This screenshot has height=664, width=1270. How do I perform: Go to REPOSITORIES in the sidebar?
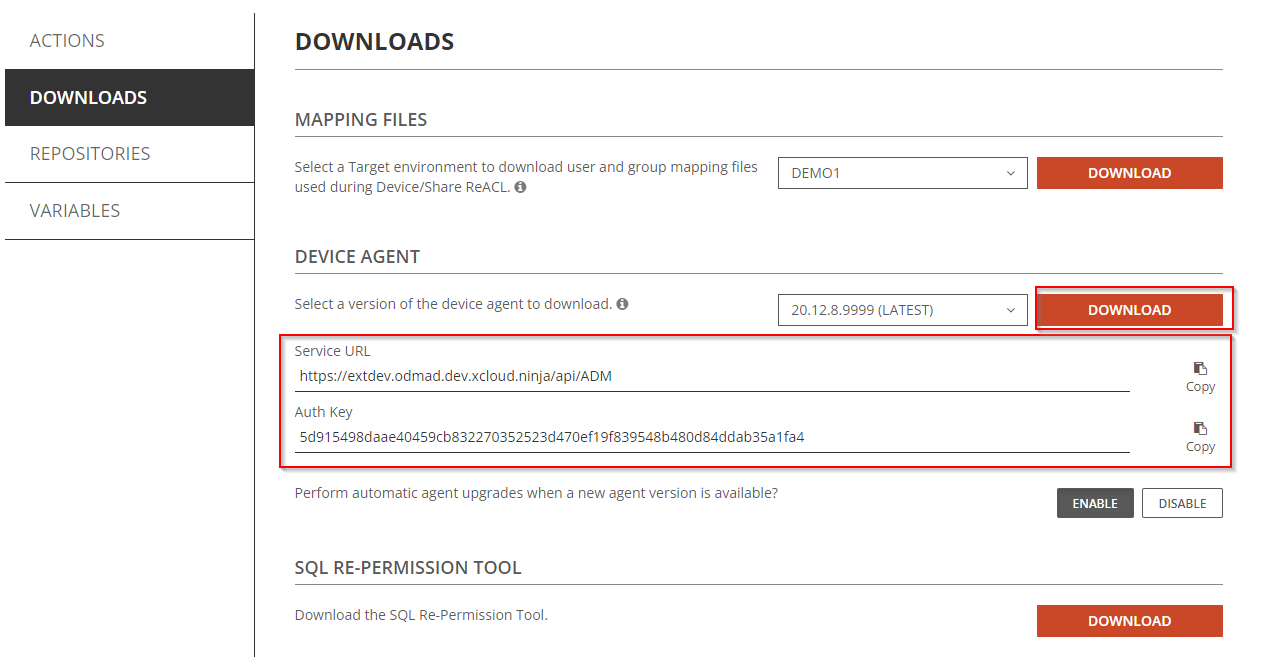tap(90, 154)
